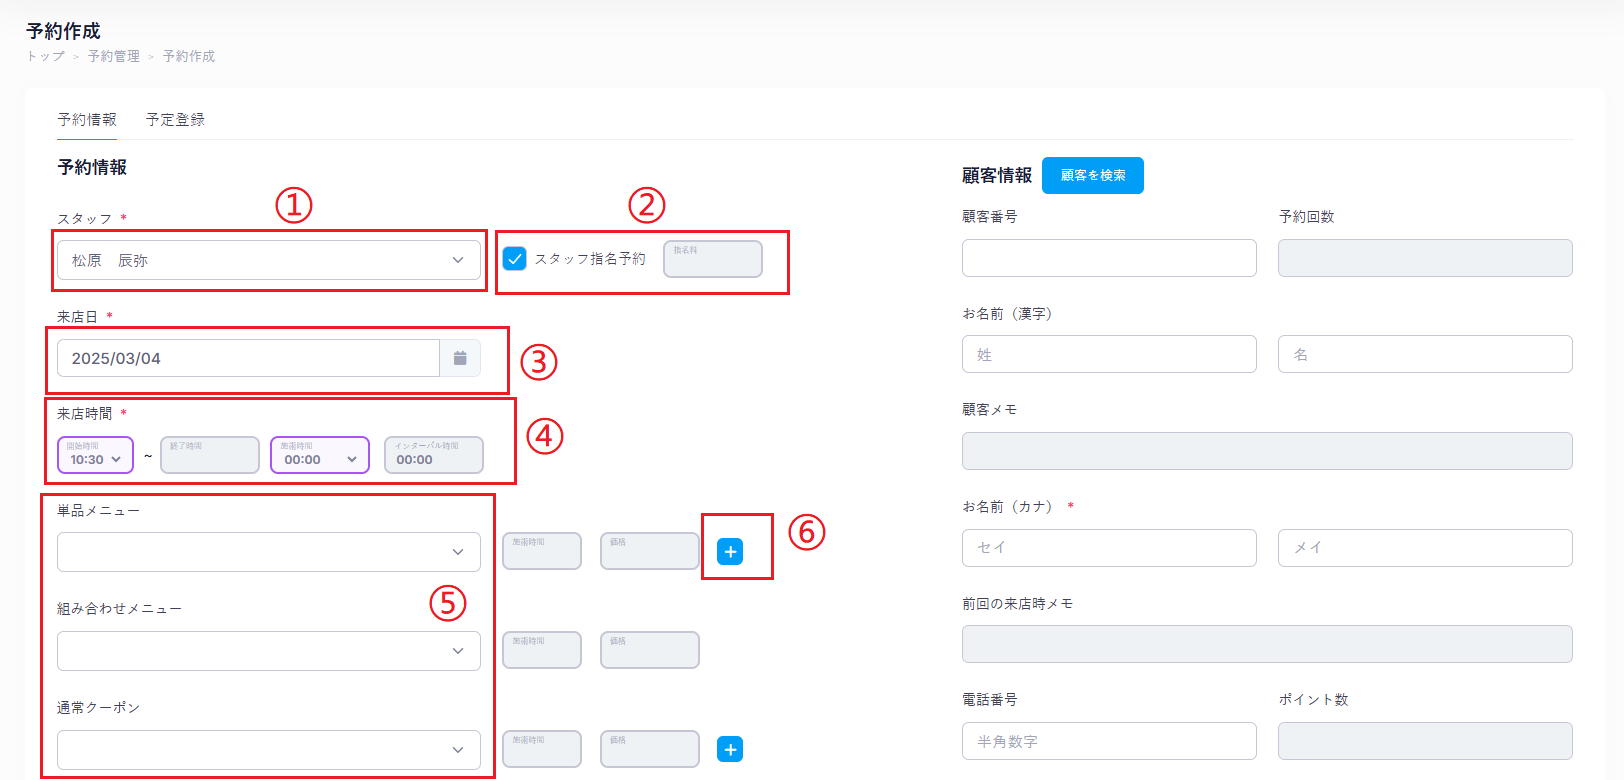
Task: Open the スタッフ dropdown showing 松原 辰弥
Action: coord(268,260)
